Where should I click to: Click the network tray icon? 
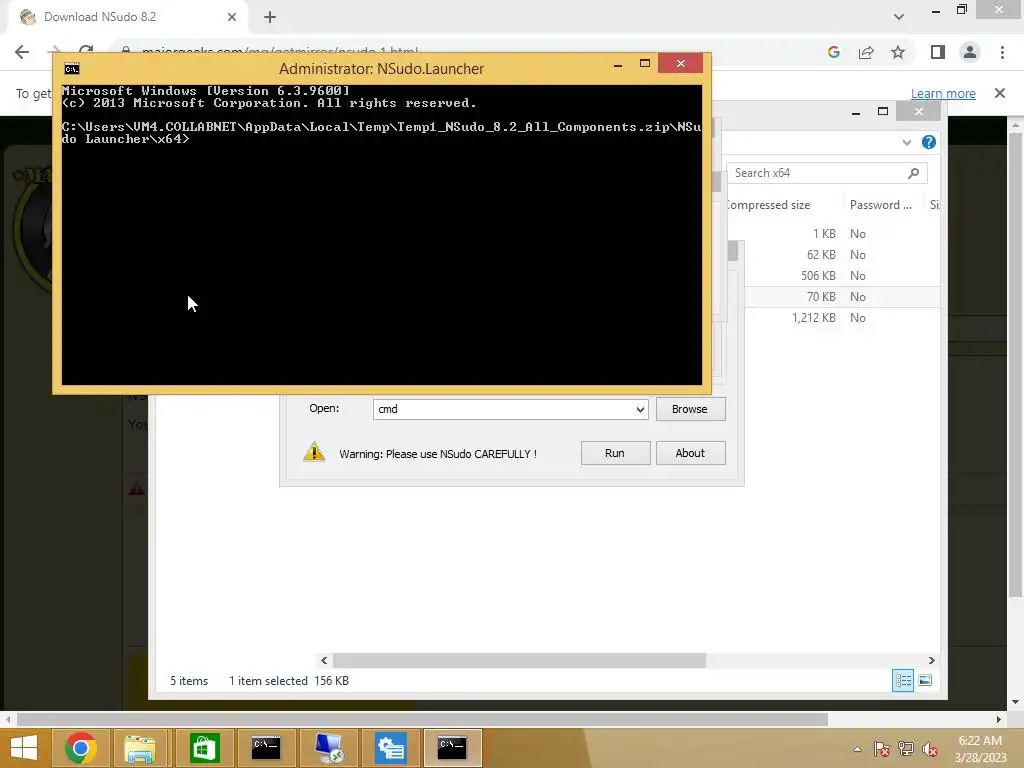[906, 749]
